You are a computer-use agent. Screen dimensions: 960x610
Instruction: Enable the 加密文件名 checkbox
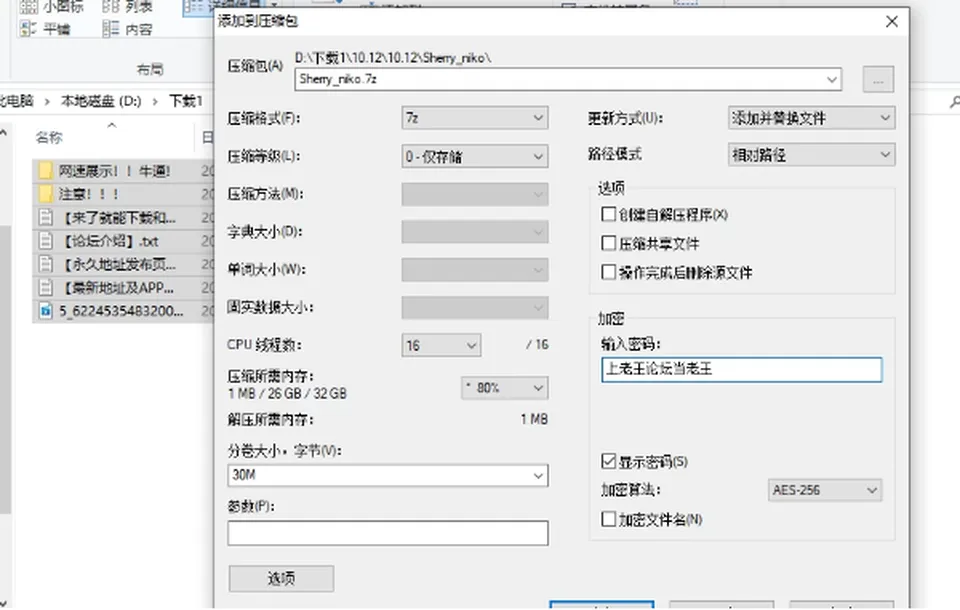tap(609, 519)
